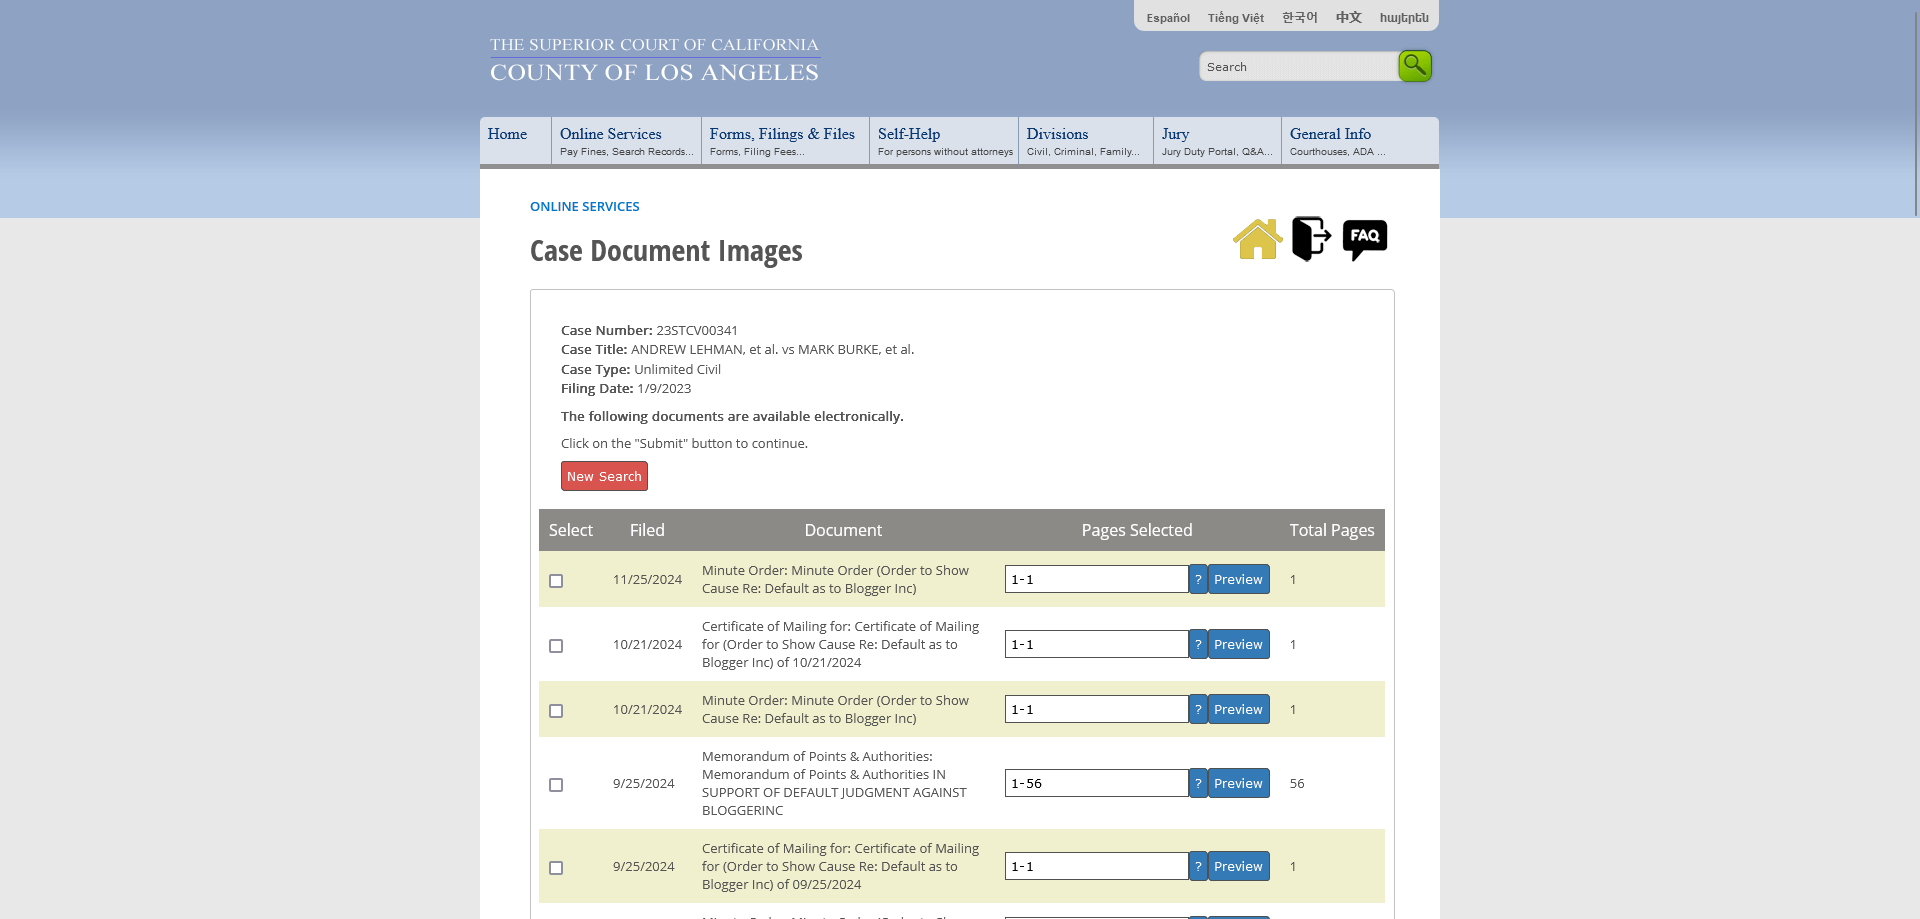1920x919 pixels.
Task: Click the green magnifier search icon
Action: coord(1415,66)
